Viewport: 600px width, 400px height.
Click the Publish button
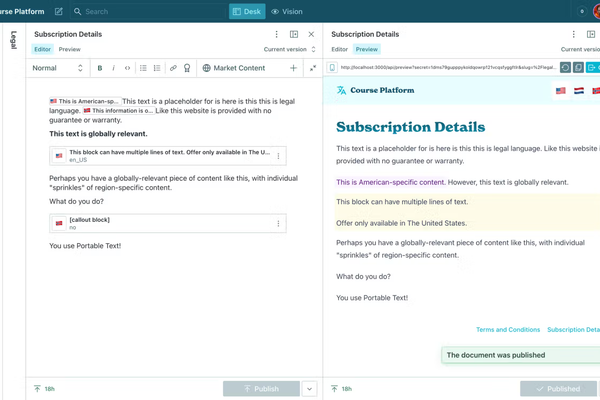(x=261, y=389)
